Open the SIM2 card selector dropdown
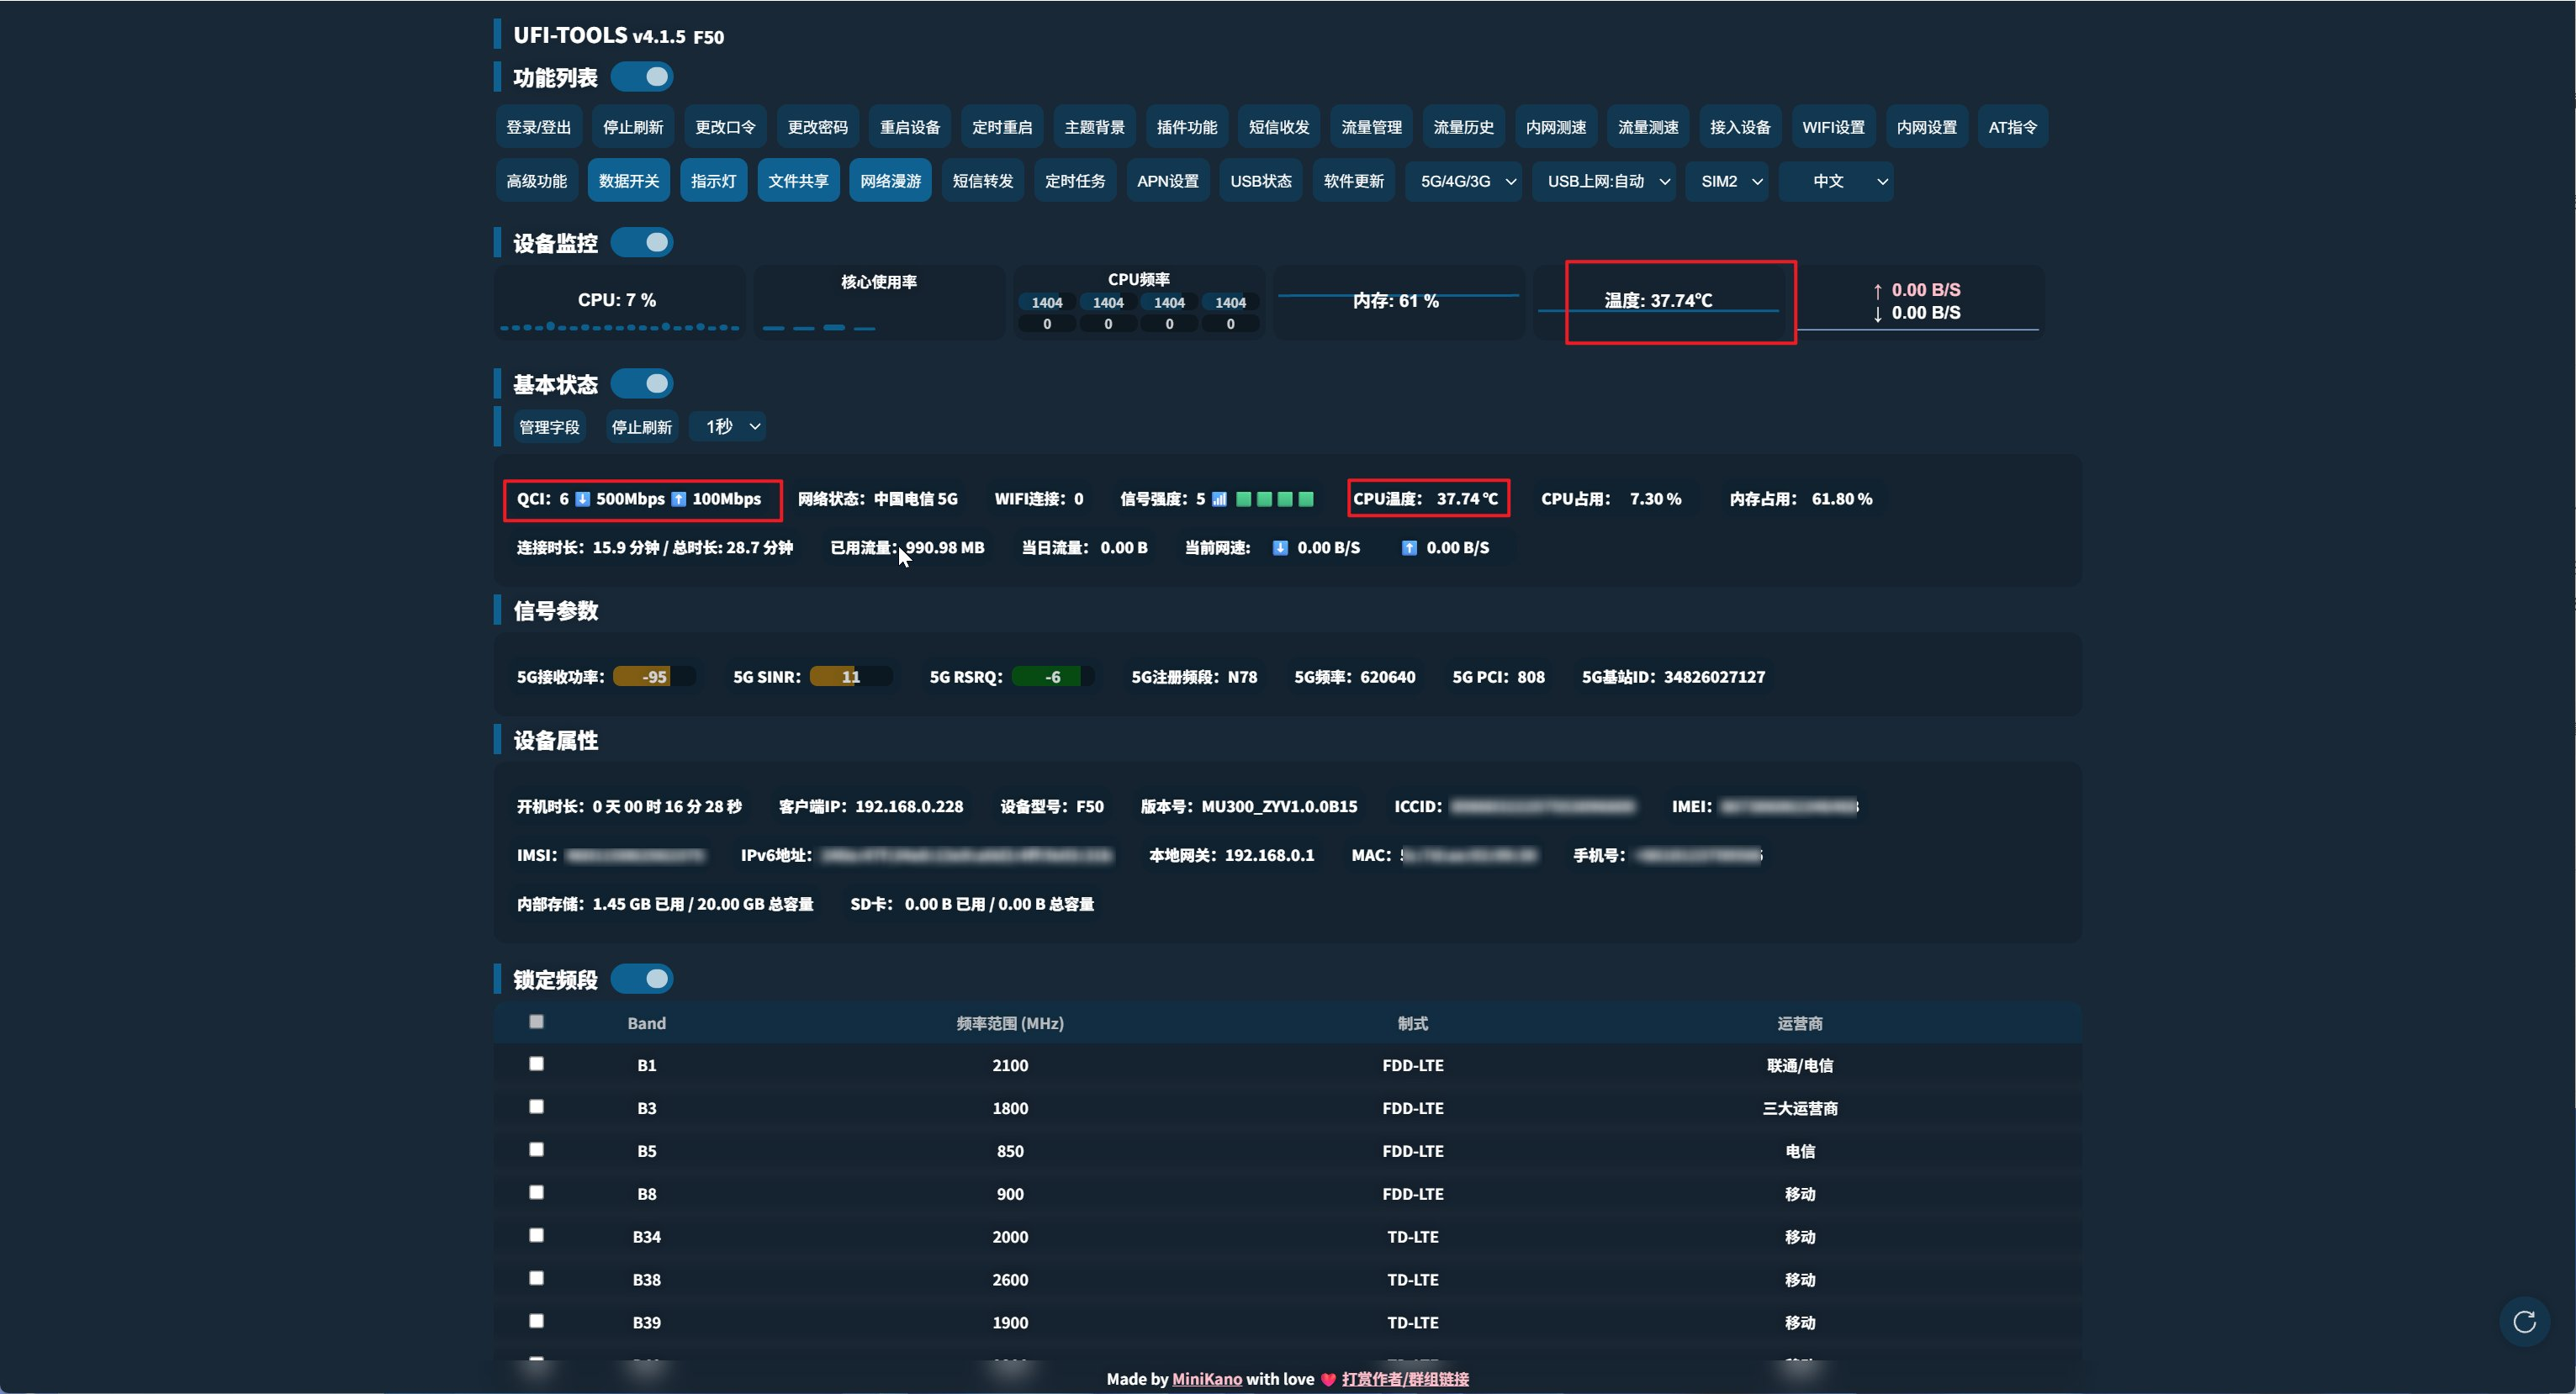This screenshot has width=2576, height=1394. (x=1727, y=181)
